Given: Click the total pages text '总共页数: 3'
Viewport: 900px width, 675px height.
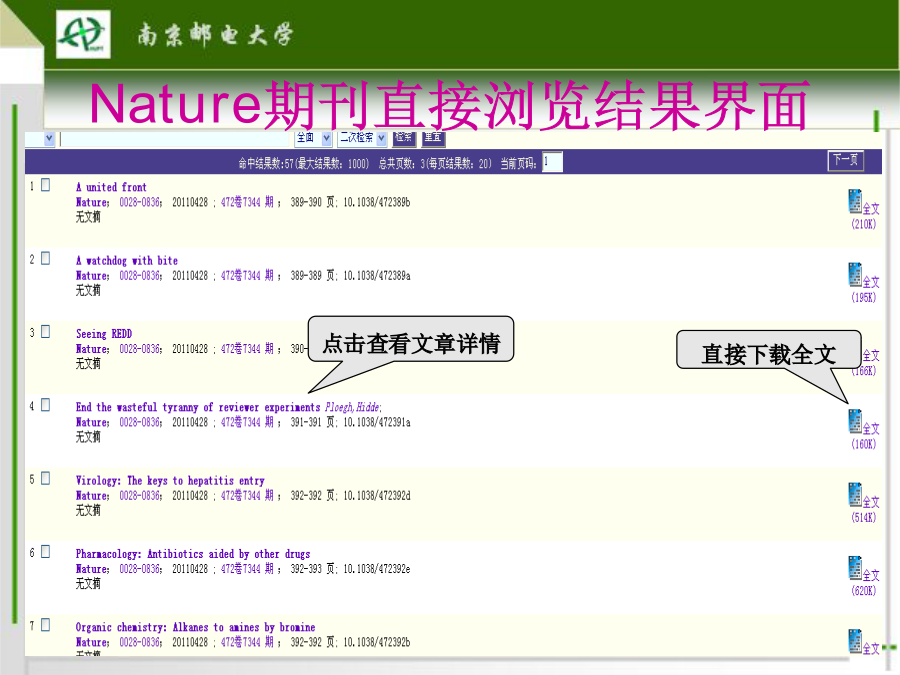Looking at the screenshot, I should coord(401,164).
